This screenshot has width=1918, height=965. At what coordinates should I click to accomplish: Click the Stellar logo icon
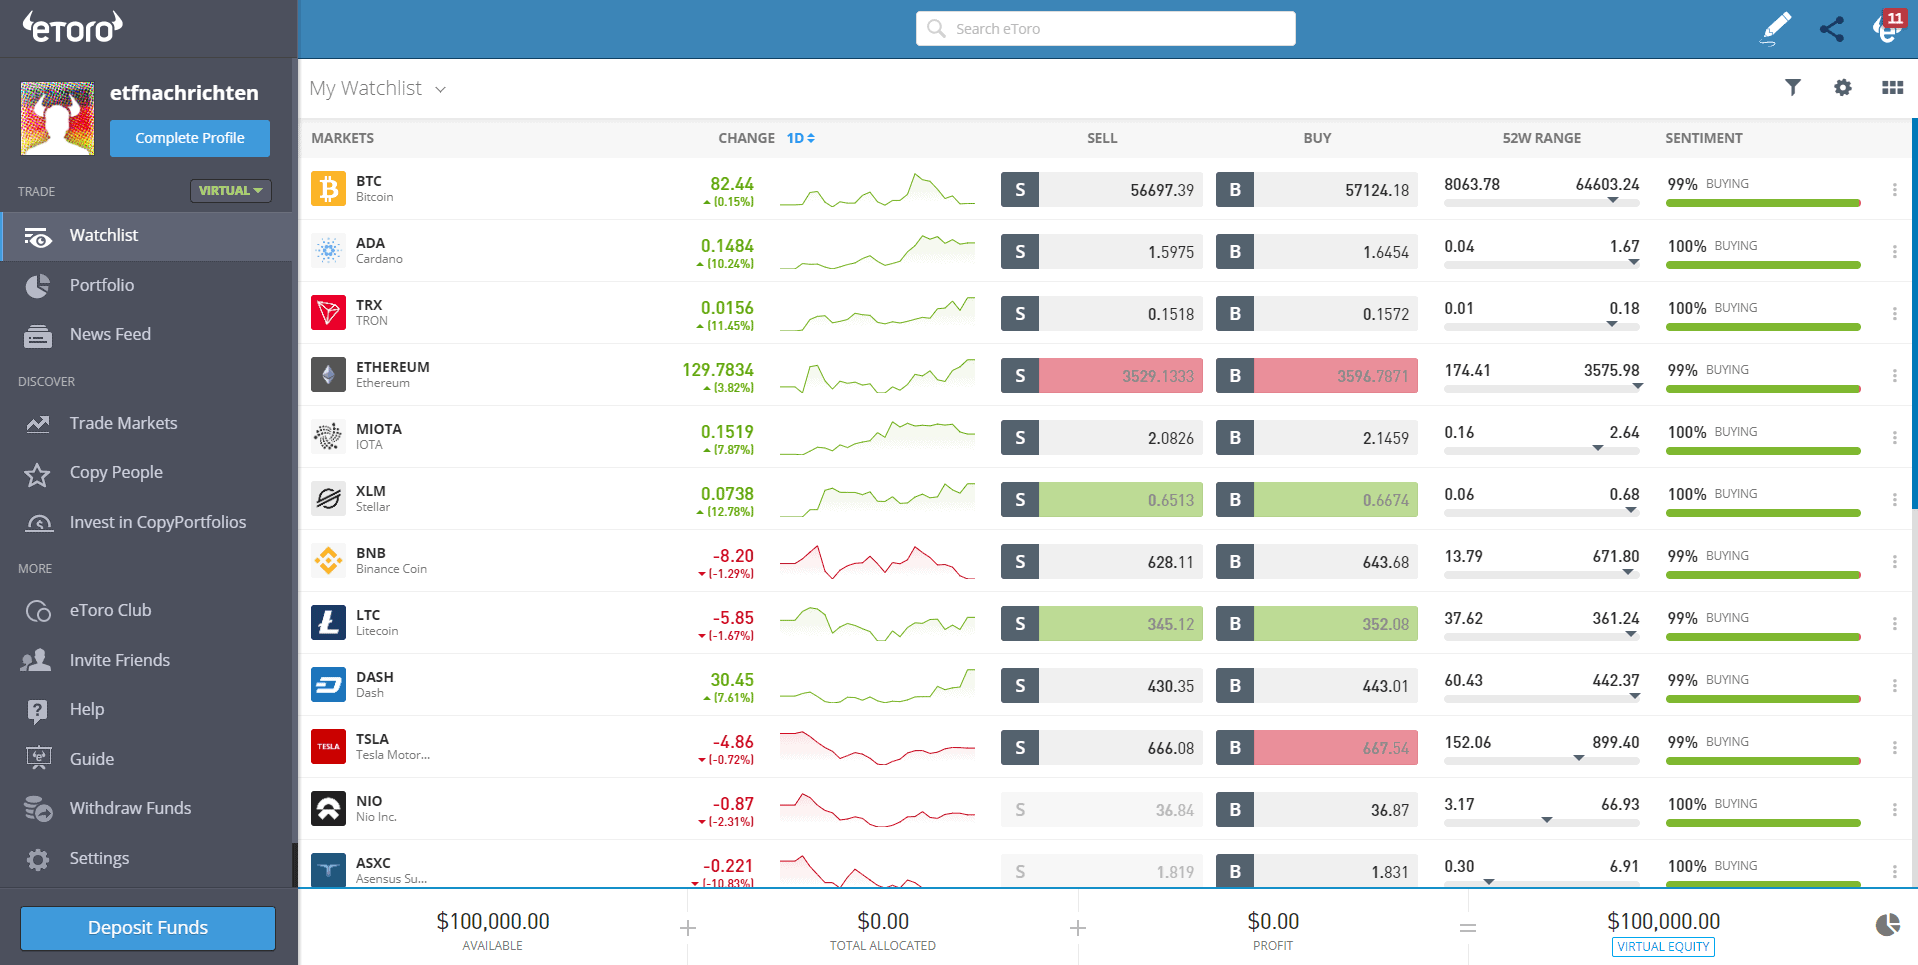point(328,498)
